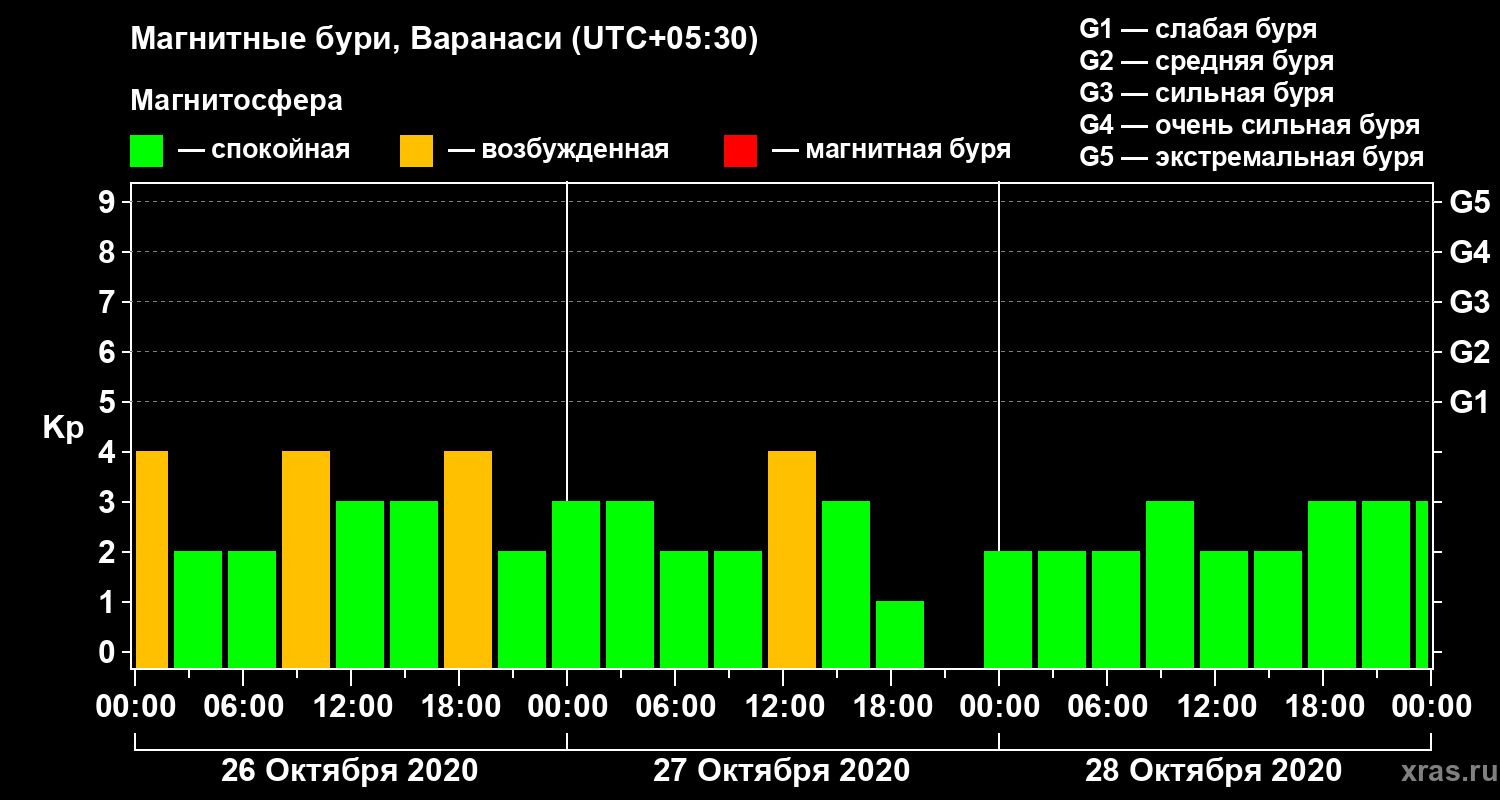Click the 'G2' label on right axis
This screenshot has height=800, width=1500.
coord(1469,353)
